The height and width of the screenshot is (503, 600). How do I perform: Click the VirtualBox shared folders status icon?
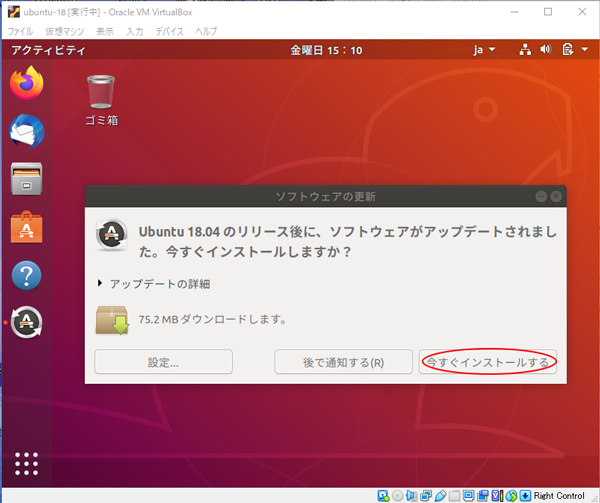click(x=454, y=496)
